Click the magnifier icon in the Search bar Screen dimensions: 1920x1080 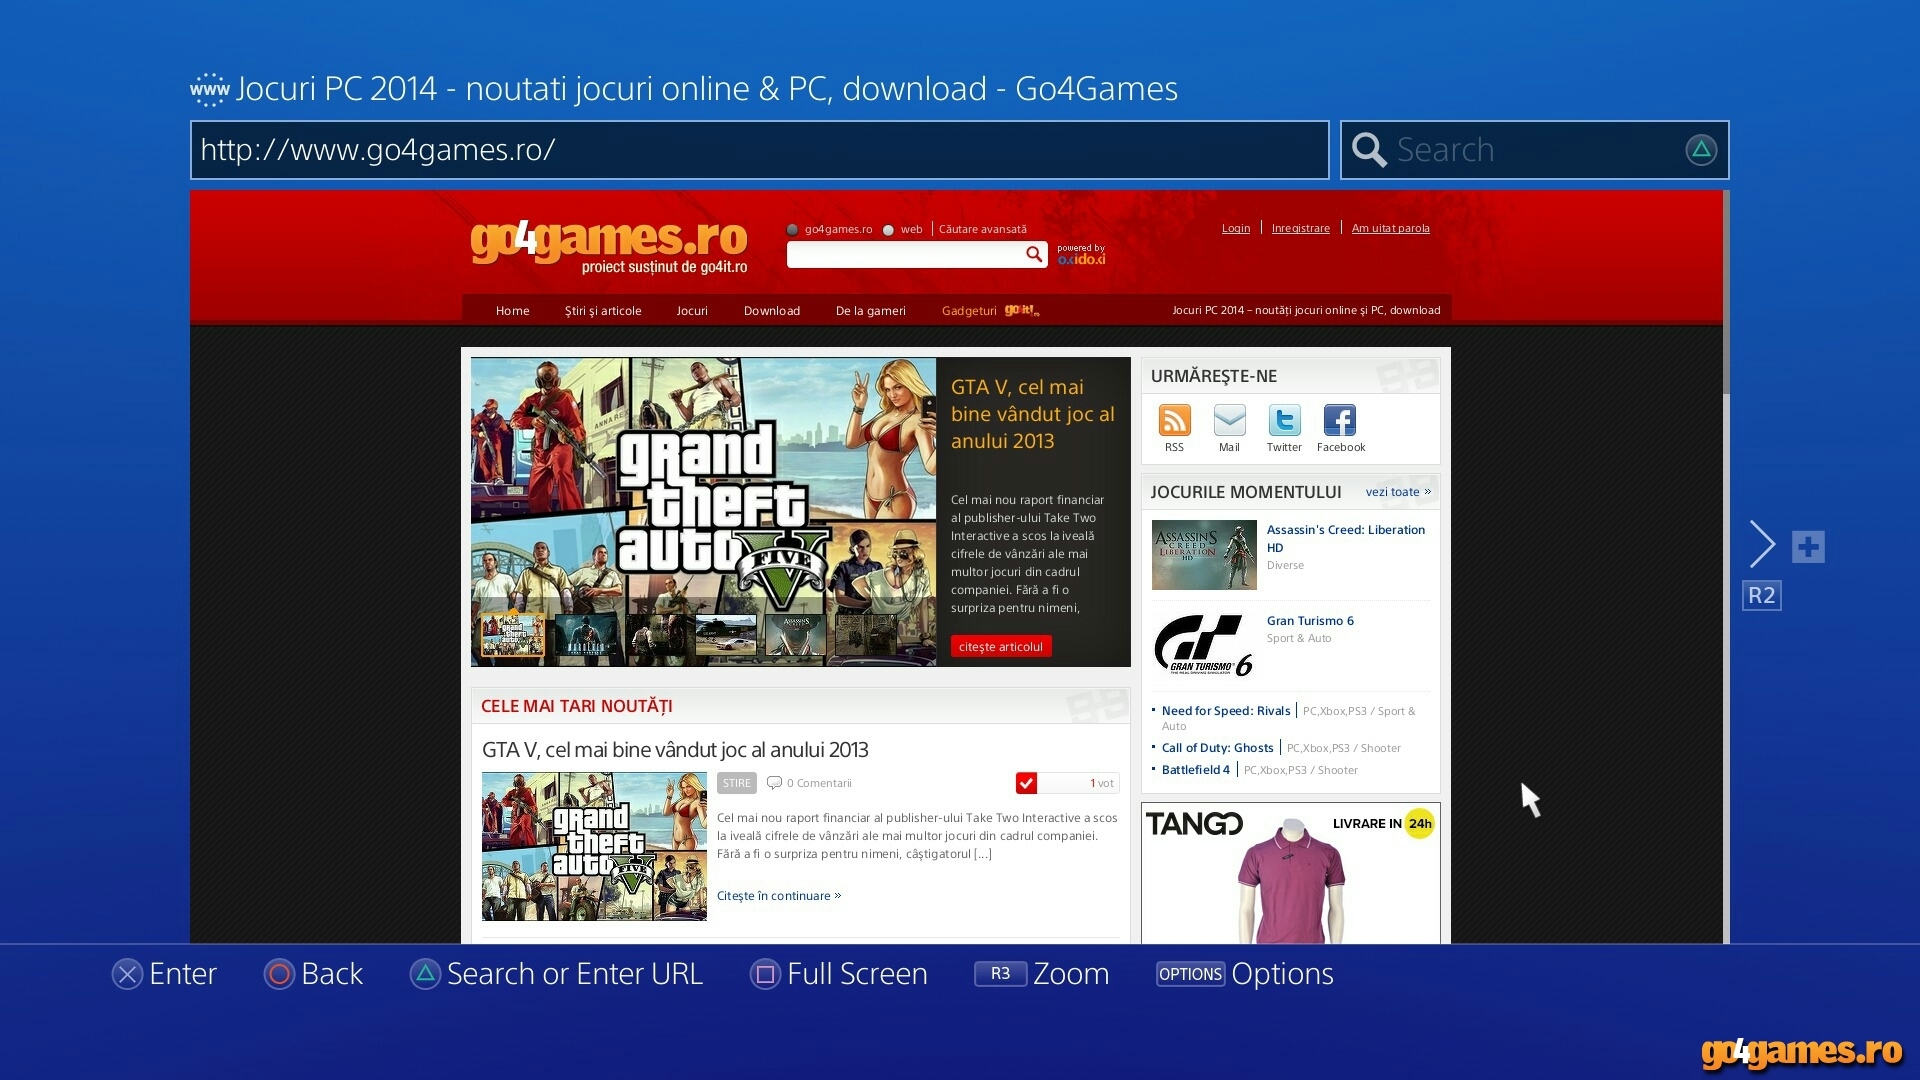[1369, 150]
